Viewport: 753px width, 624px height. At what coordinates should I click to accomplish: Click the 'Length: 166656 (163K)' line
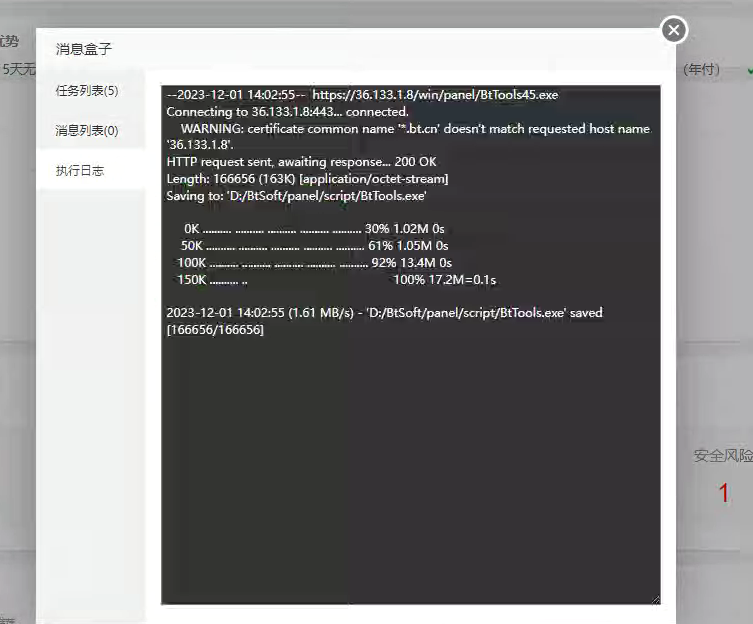307,179
